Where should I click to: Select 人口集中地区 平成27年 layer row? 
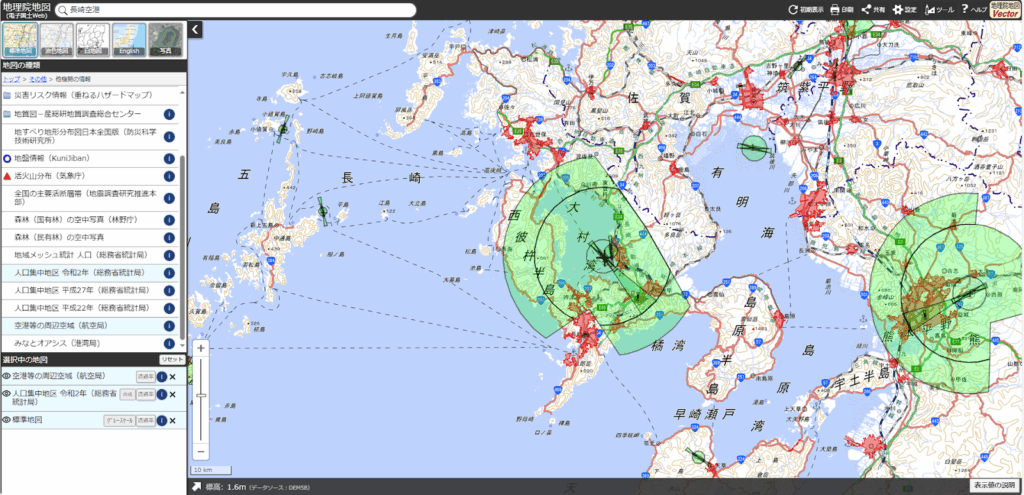coord(89,291)
